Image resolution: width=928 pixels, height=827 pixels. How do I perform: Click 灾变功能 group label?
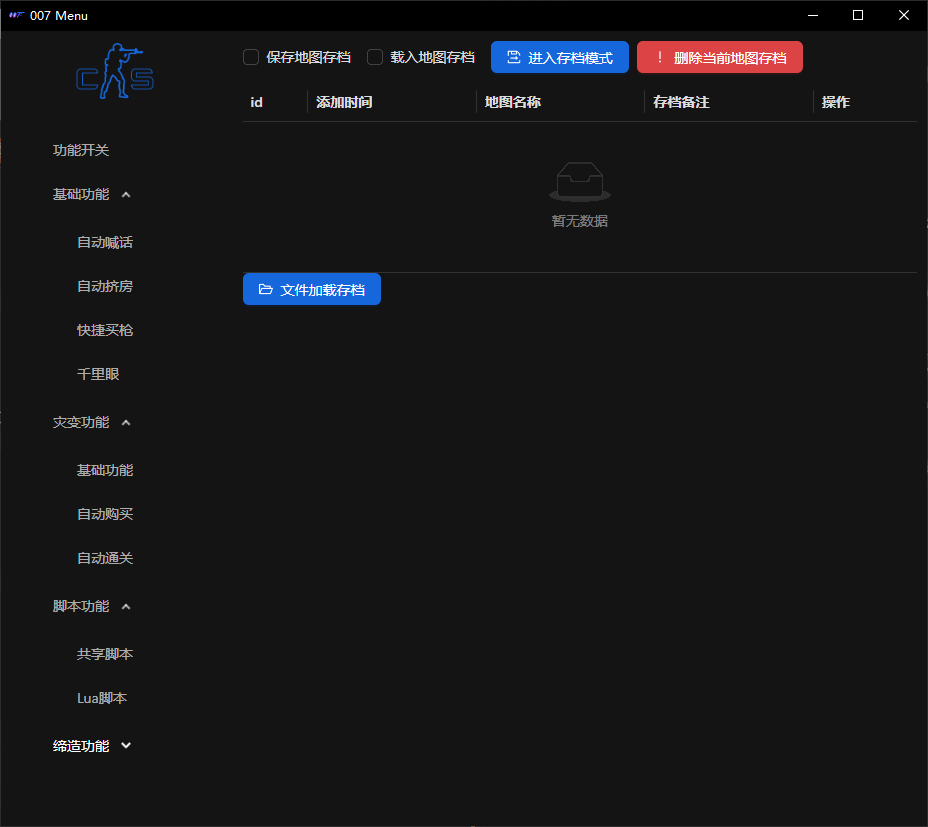pos(81,422)
